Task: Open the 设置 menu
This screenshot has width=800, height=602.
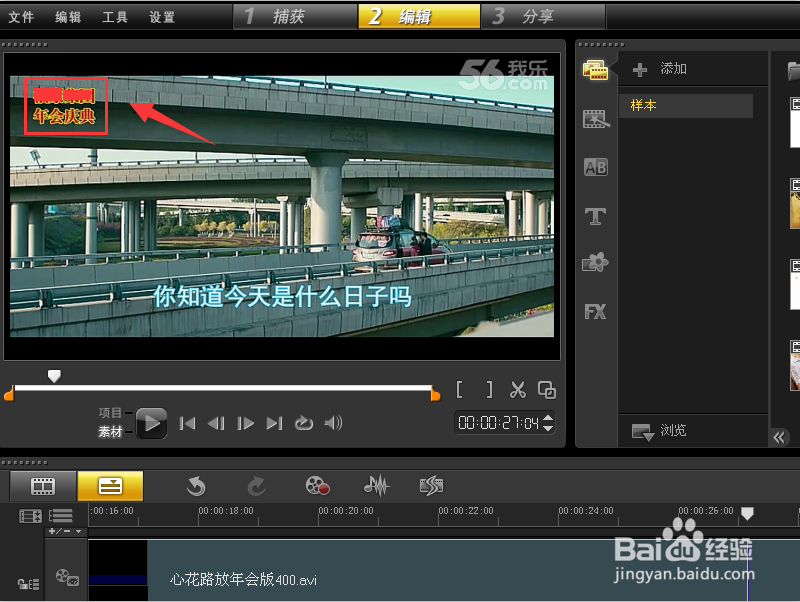Action: (162, 17)
